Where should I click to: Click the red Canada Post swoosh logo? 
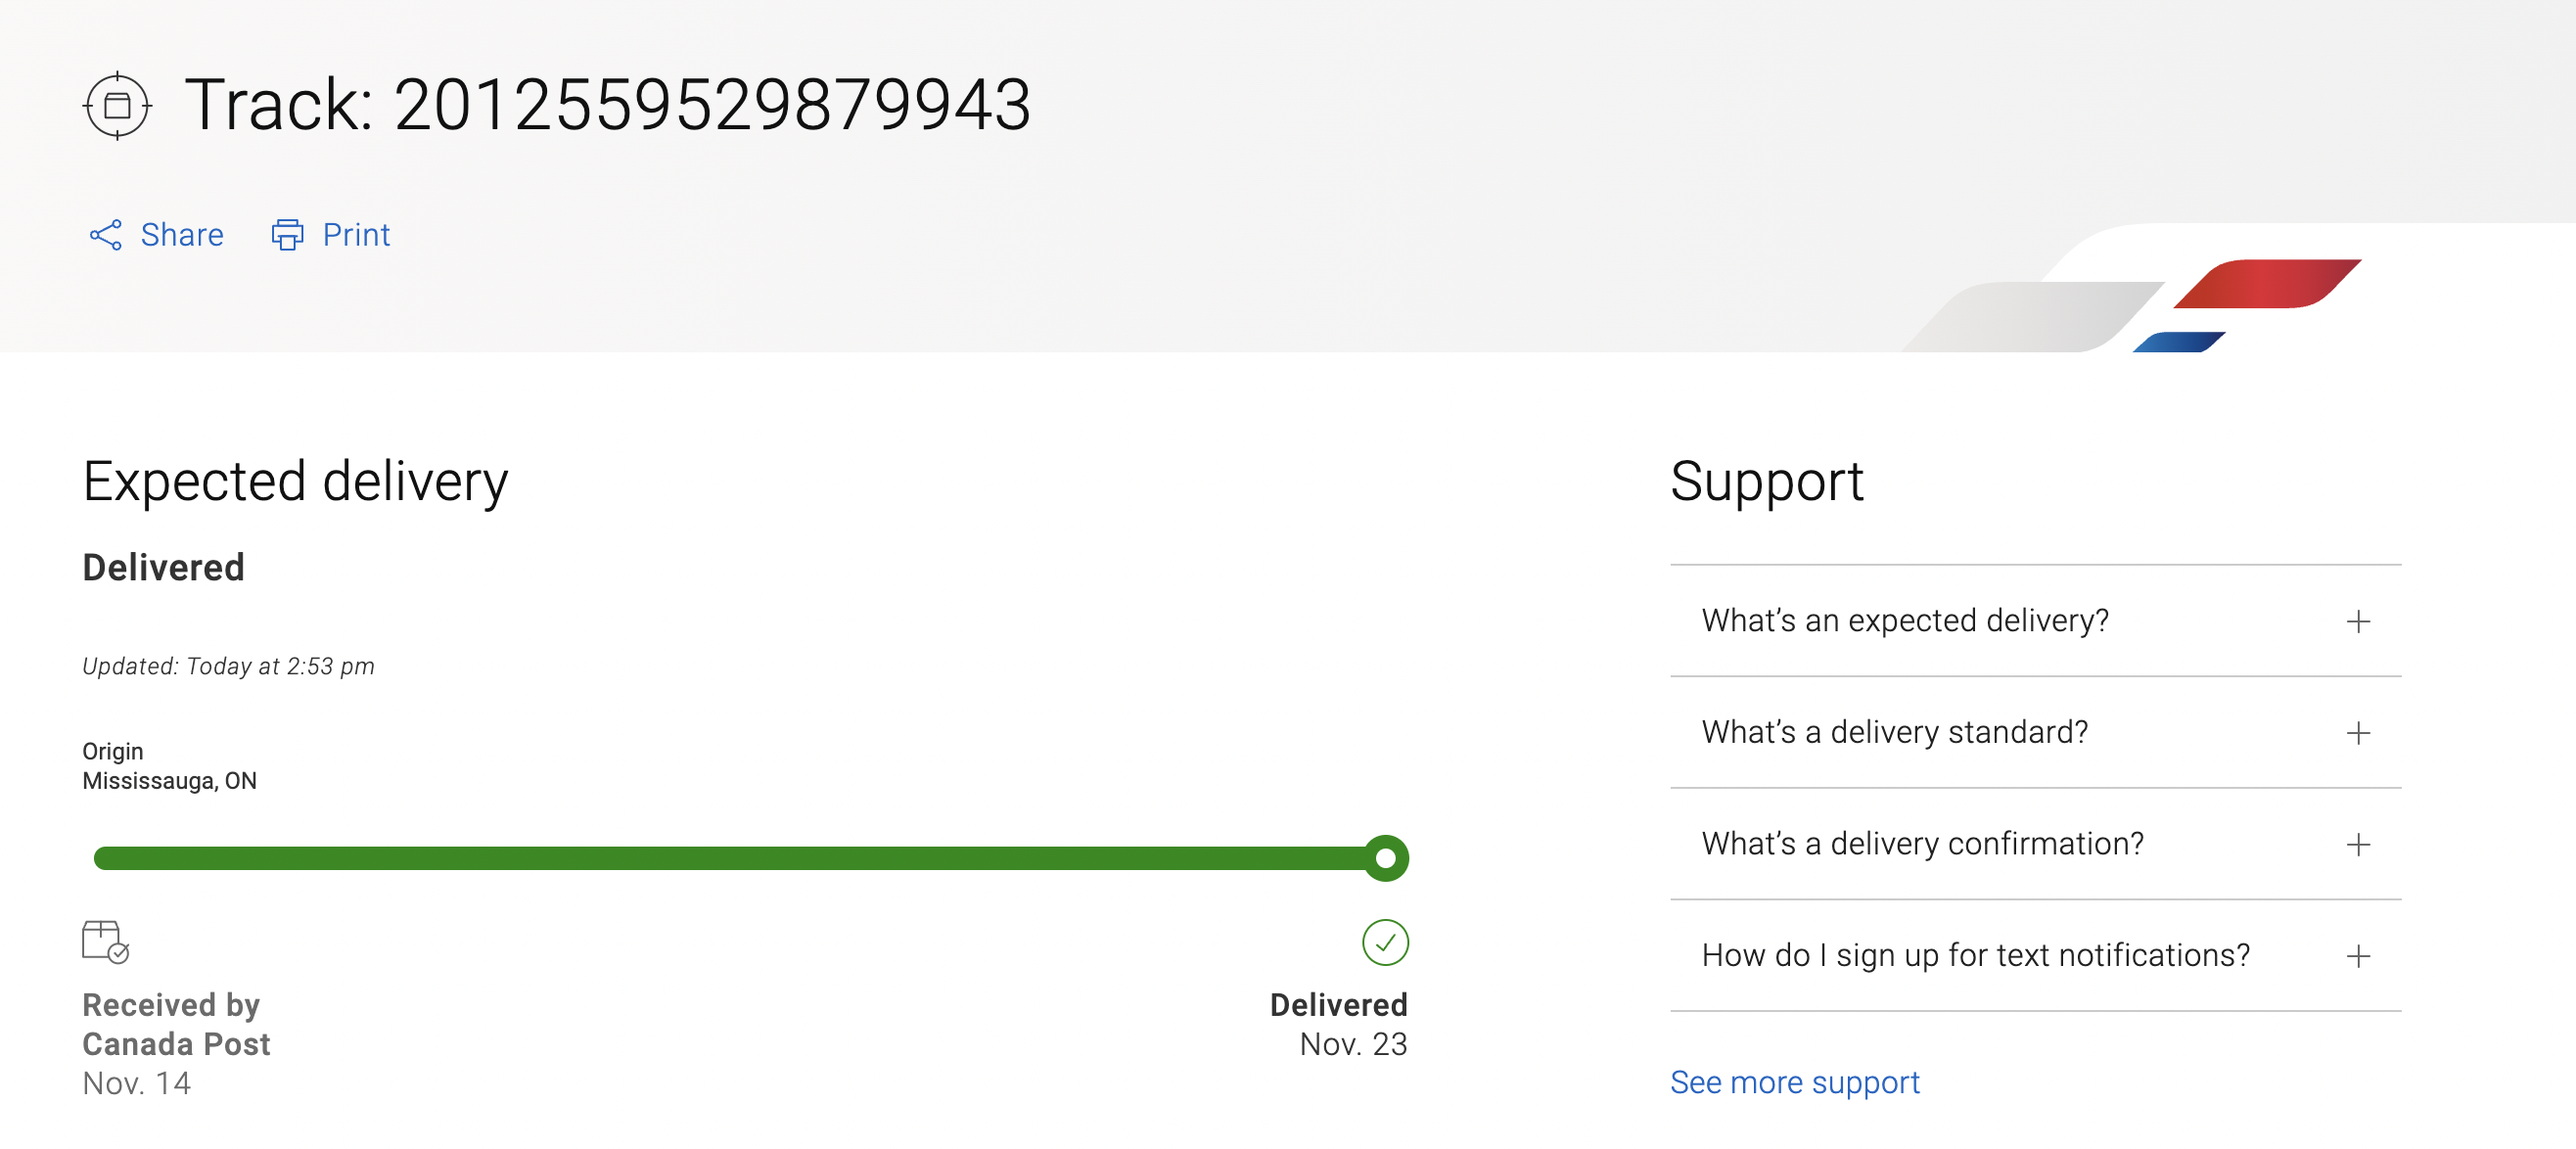2267,284
